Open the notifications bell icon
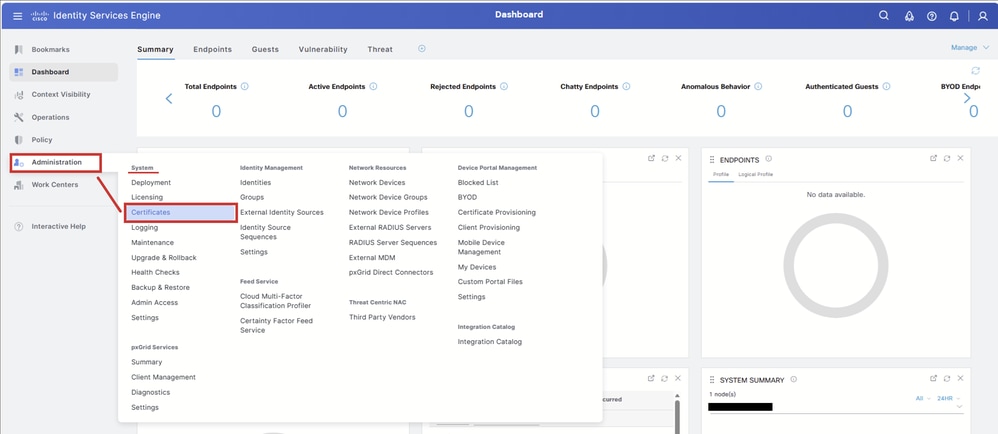The height and width of the screenshot is (434, 998). click(x=953, y=17)
